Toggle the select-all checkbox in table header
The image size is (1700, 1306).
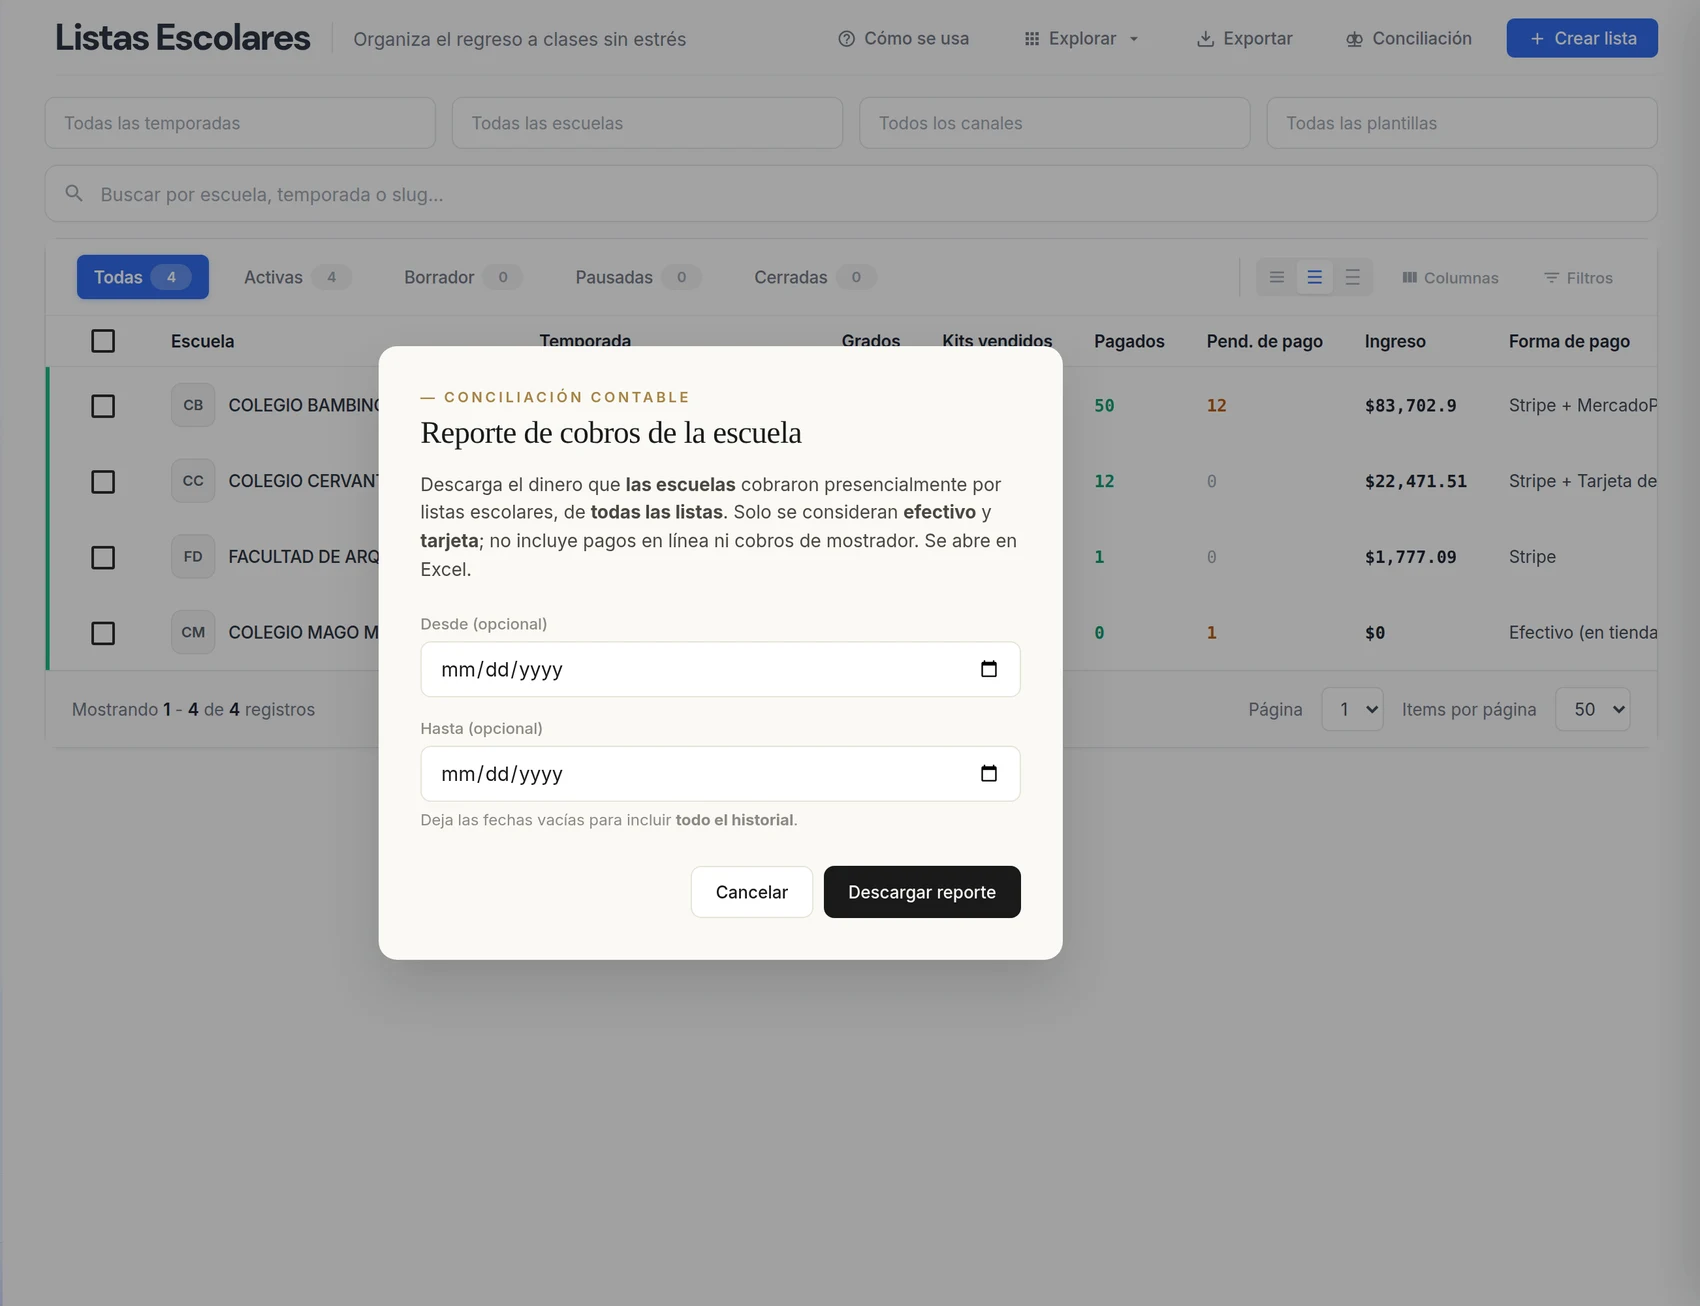(x=103, y=341)
